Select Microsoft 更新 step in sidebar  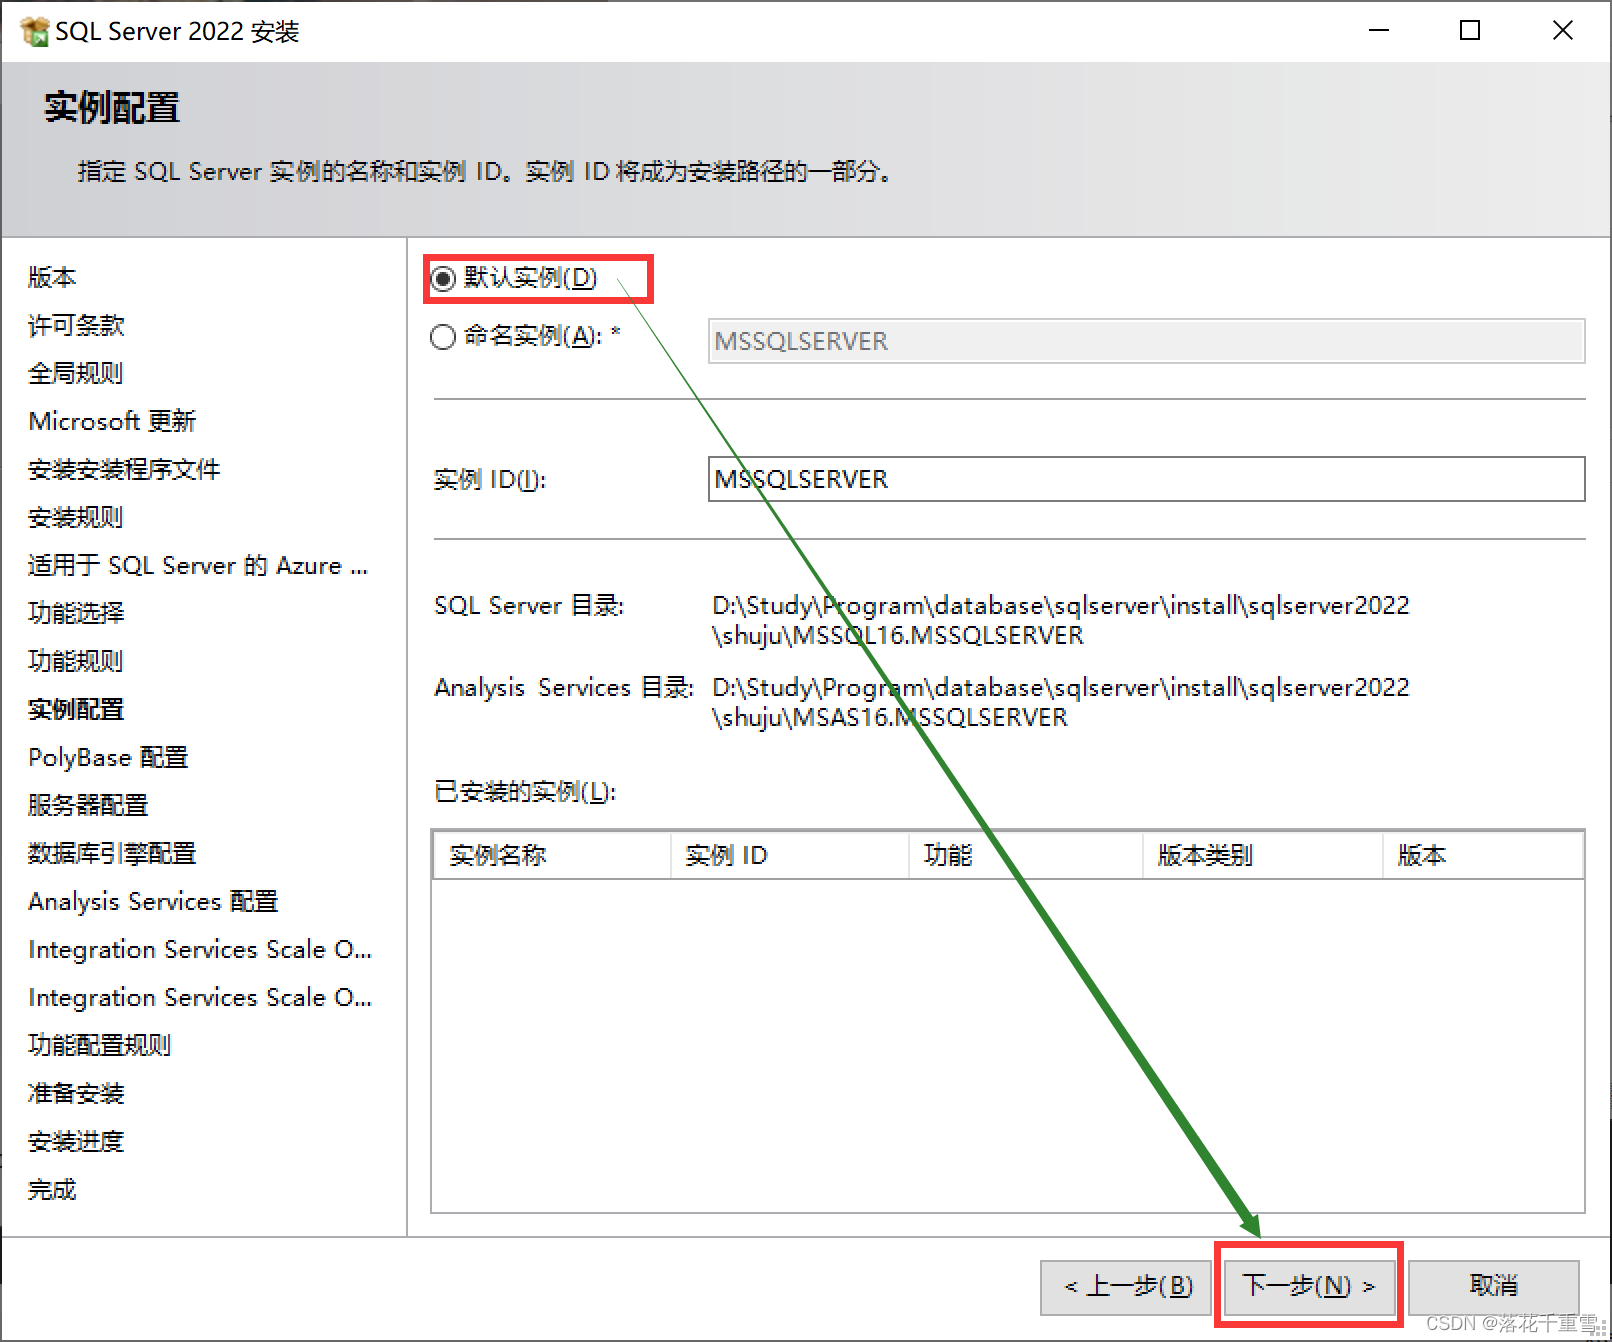coord(112,421)
